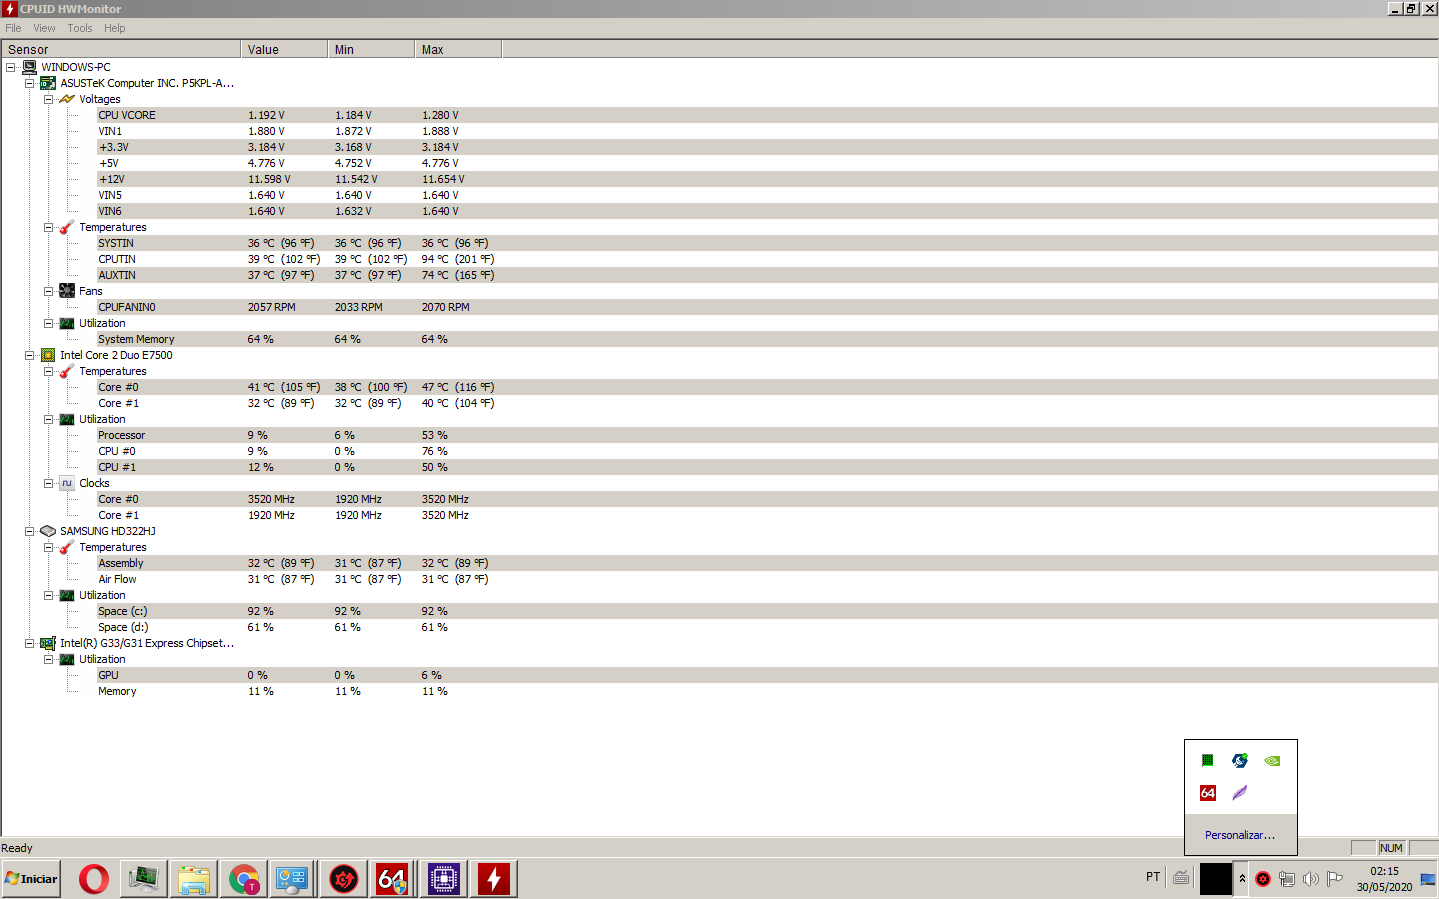This screenshot has width=1439, height=899.
Task: Click the Clocks node icon
Action: point(67,483)
